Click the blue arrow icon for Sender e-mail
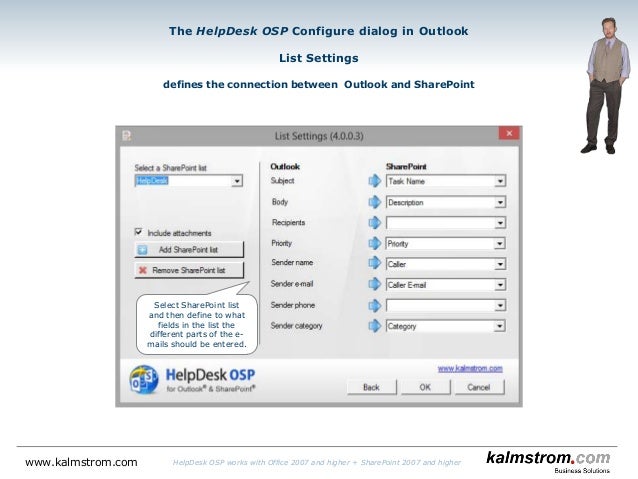The width and height of the screenshot is (638, 479). (375, 284)
